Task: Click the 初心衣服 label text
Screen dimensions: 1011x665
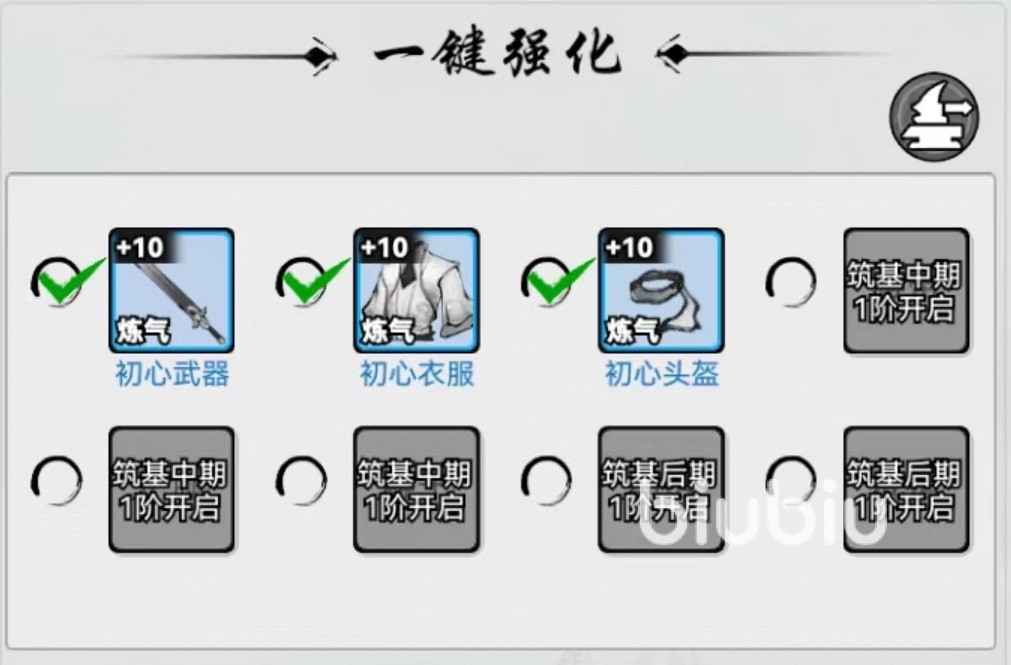Action: (417, 374)
